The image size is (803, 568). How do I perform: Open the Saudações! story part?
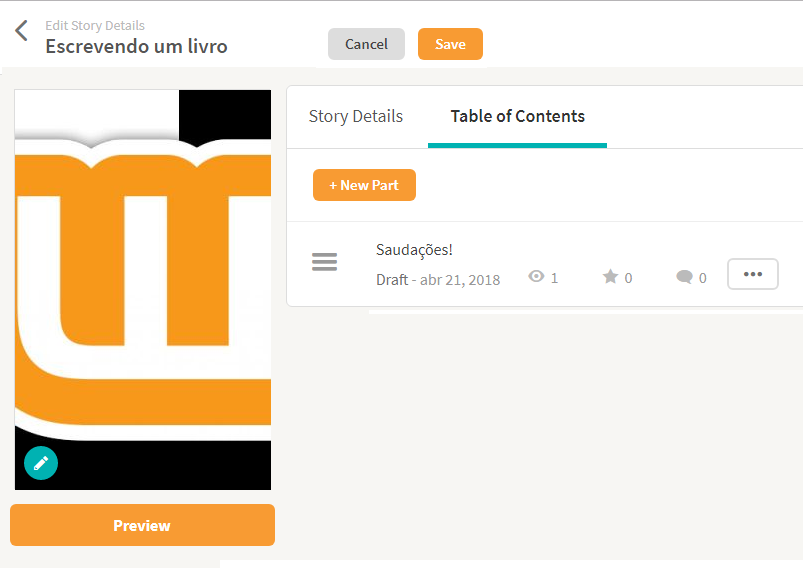pos(414,249)
